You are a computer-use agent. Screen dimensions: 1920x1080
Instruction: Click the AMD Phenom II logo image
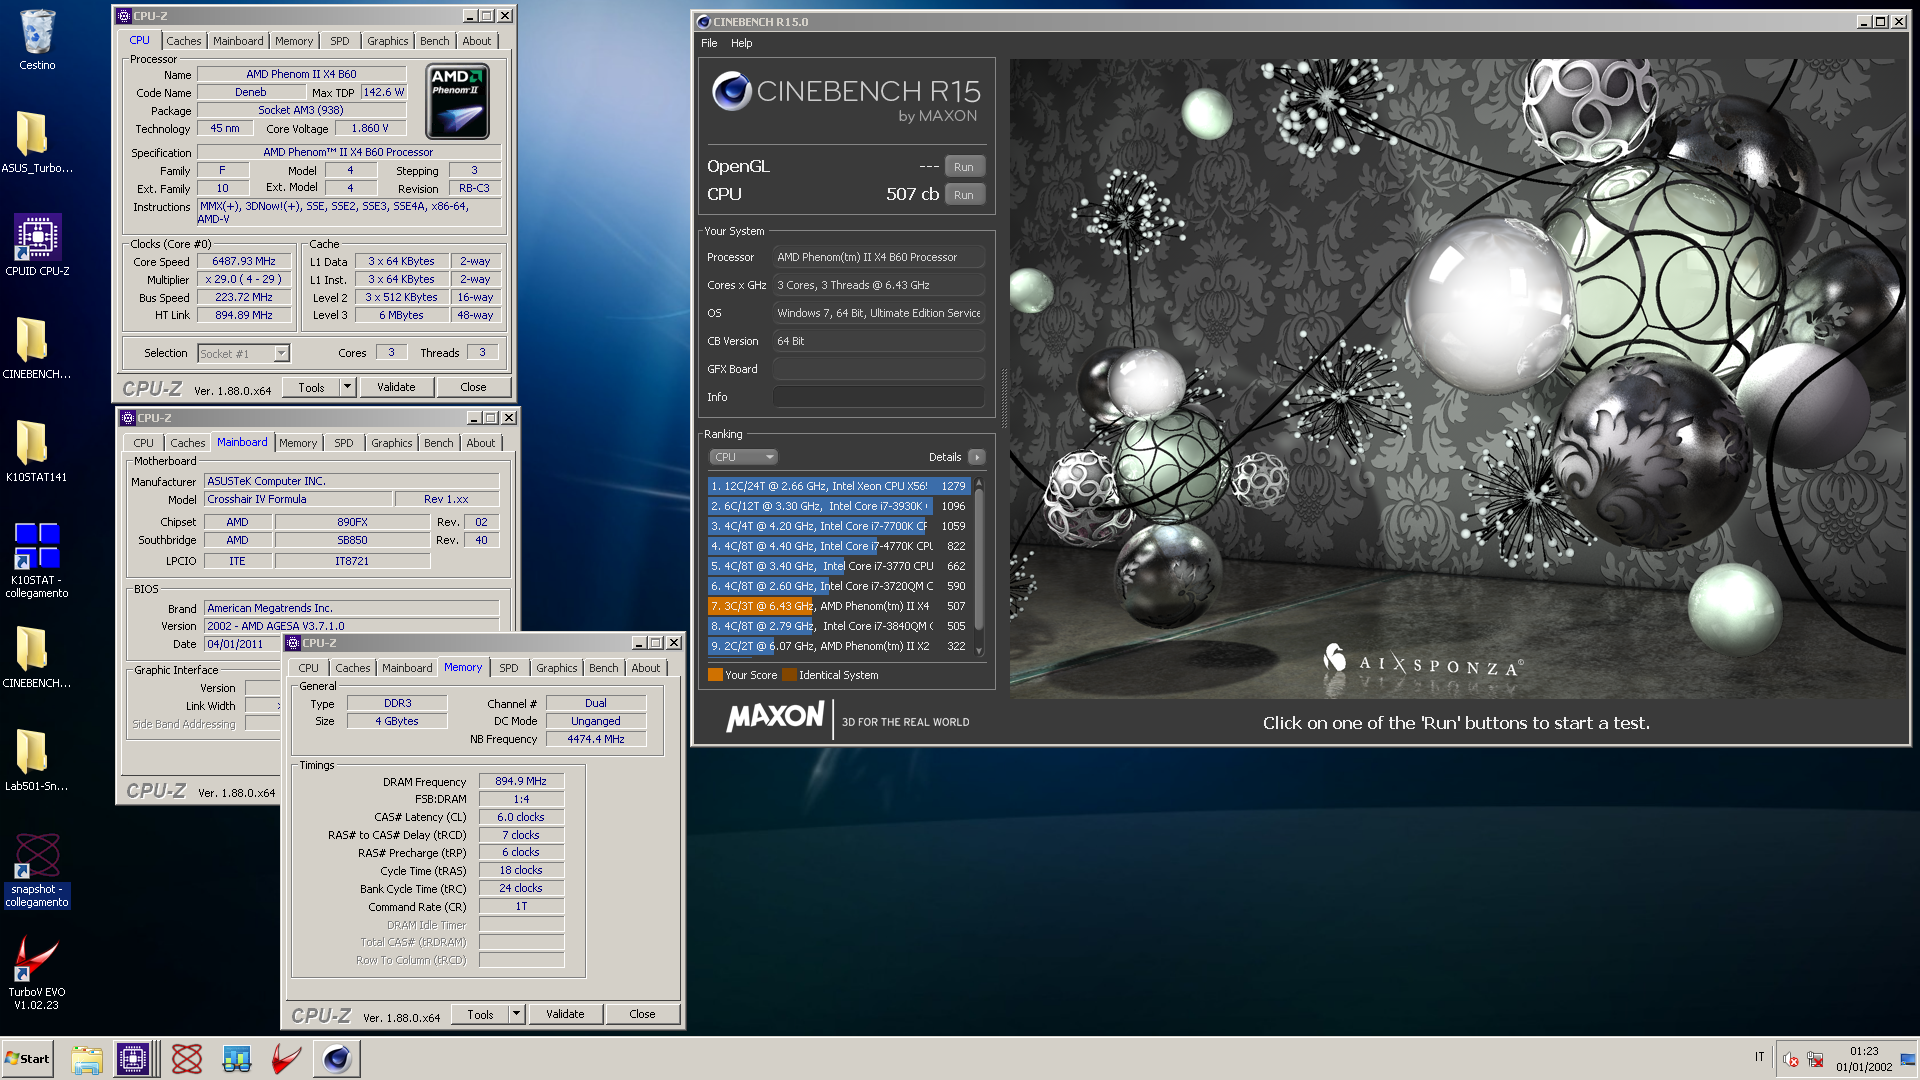click(x=458, y=101)
